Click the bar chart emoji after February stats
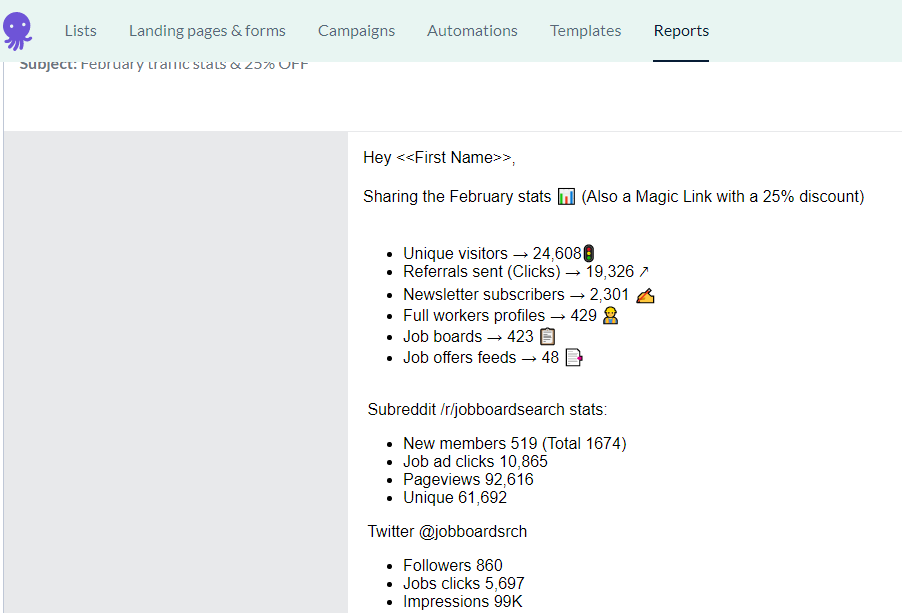Viewport: 902px width, 613px height. coord(566,197)
